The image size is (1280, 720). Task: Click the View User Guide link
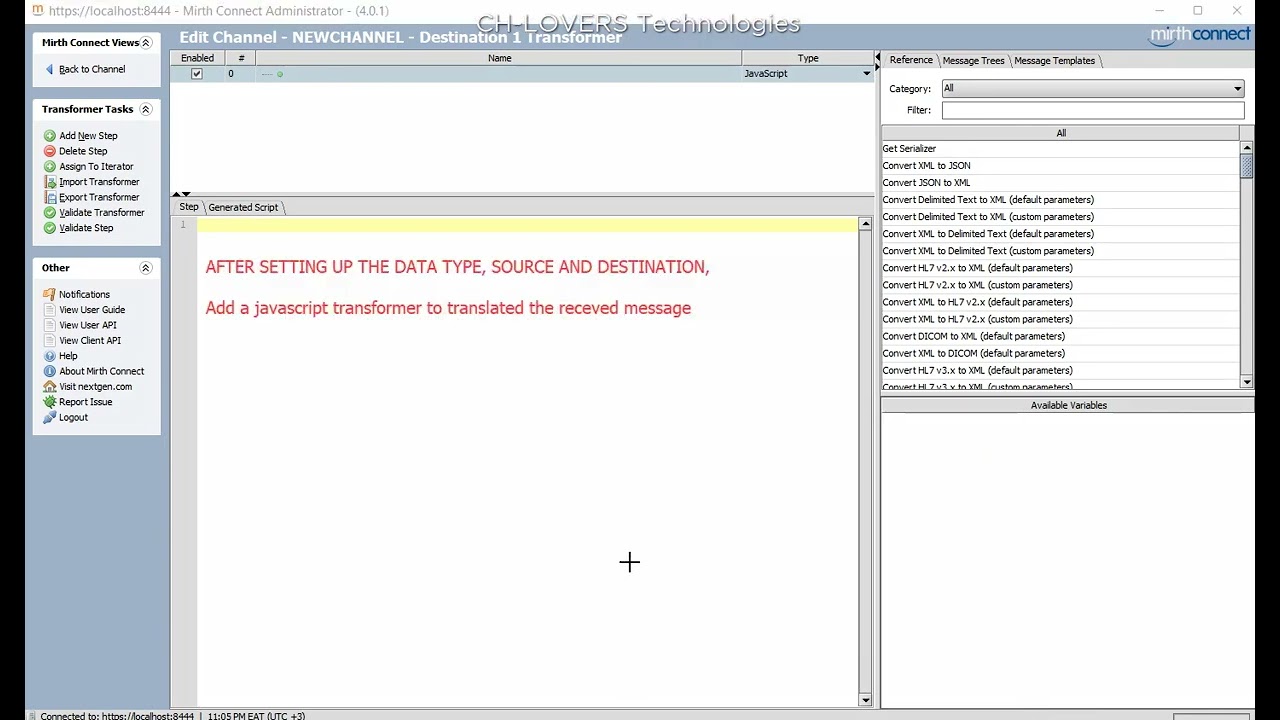pyautogui.click(x=92, y=310)
